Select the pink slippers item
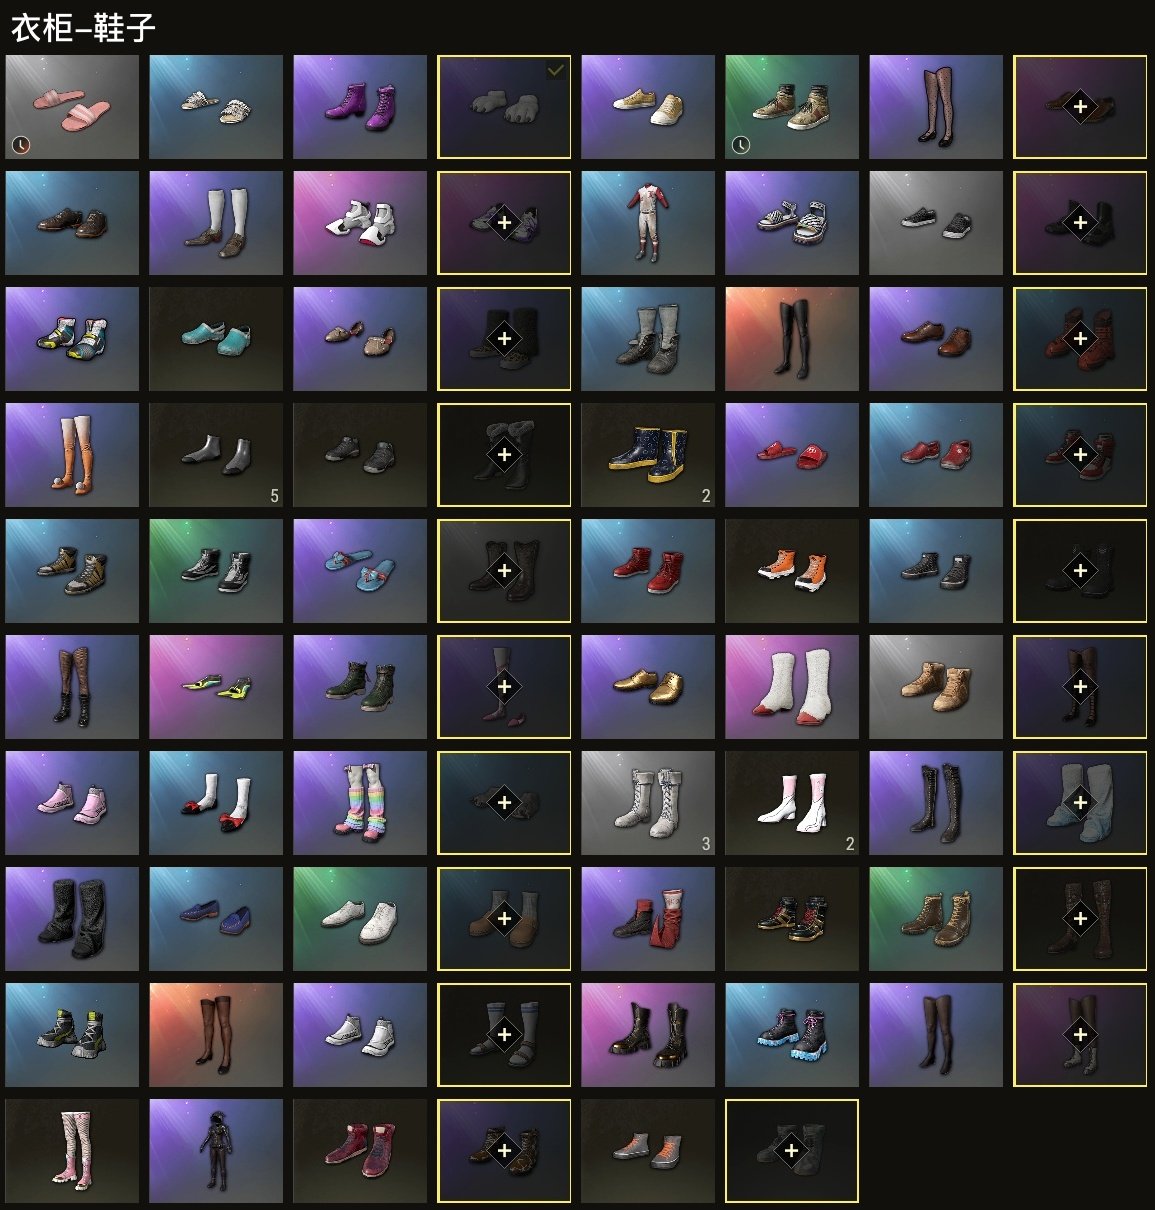The image size is (1155, 1210). (x=72, y=107)
